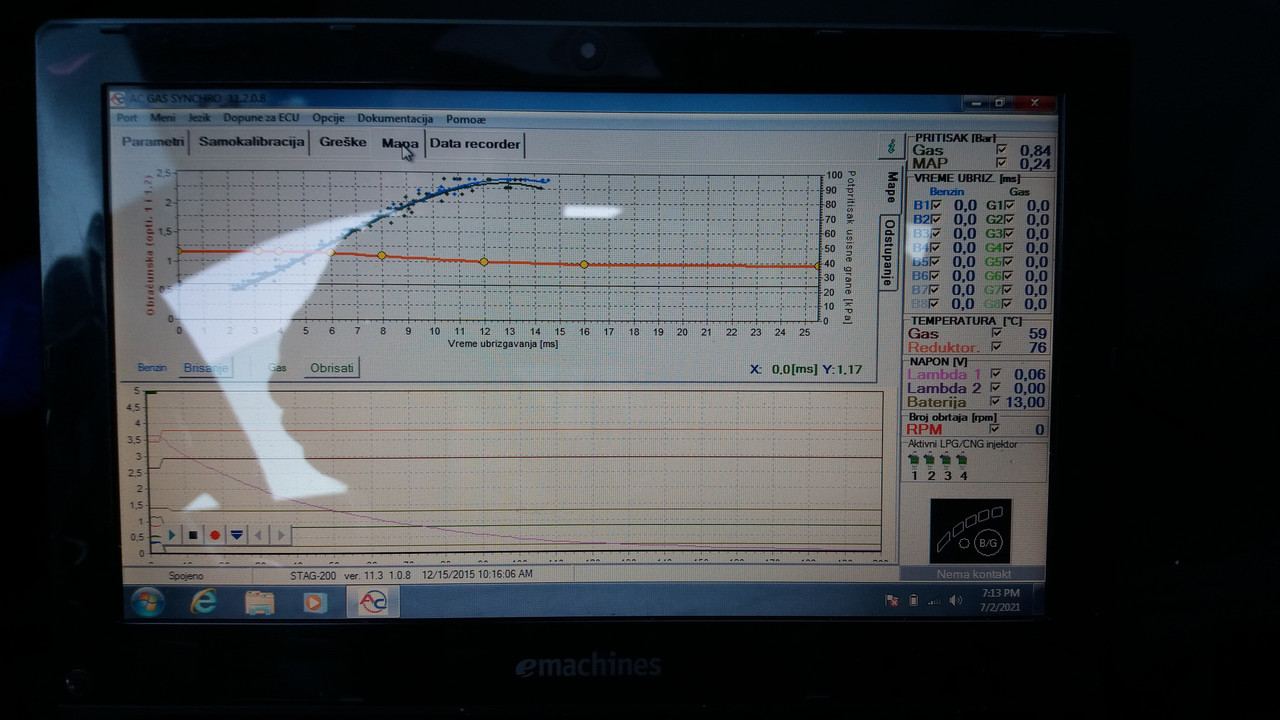
Task: Open the Windows Start menu
Action: tap(148, 603)
